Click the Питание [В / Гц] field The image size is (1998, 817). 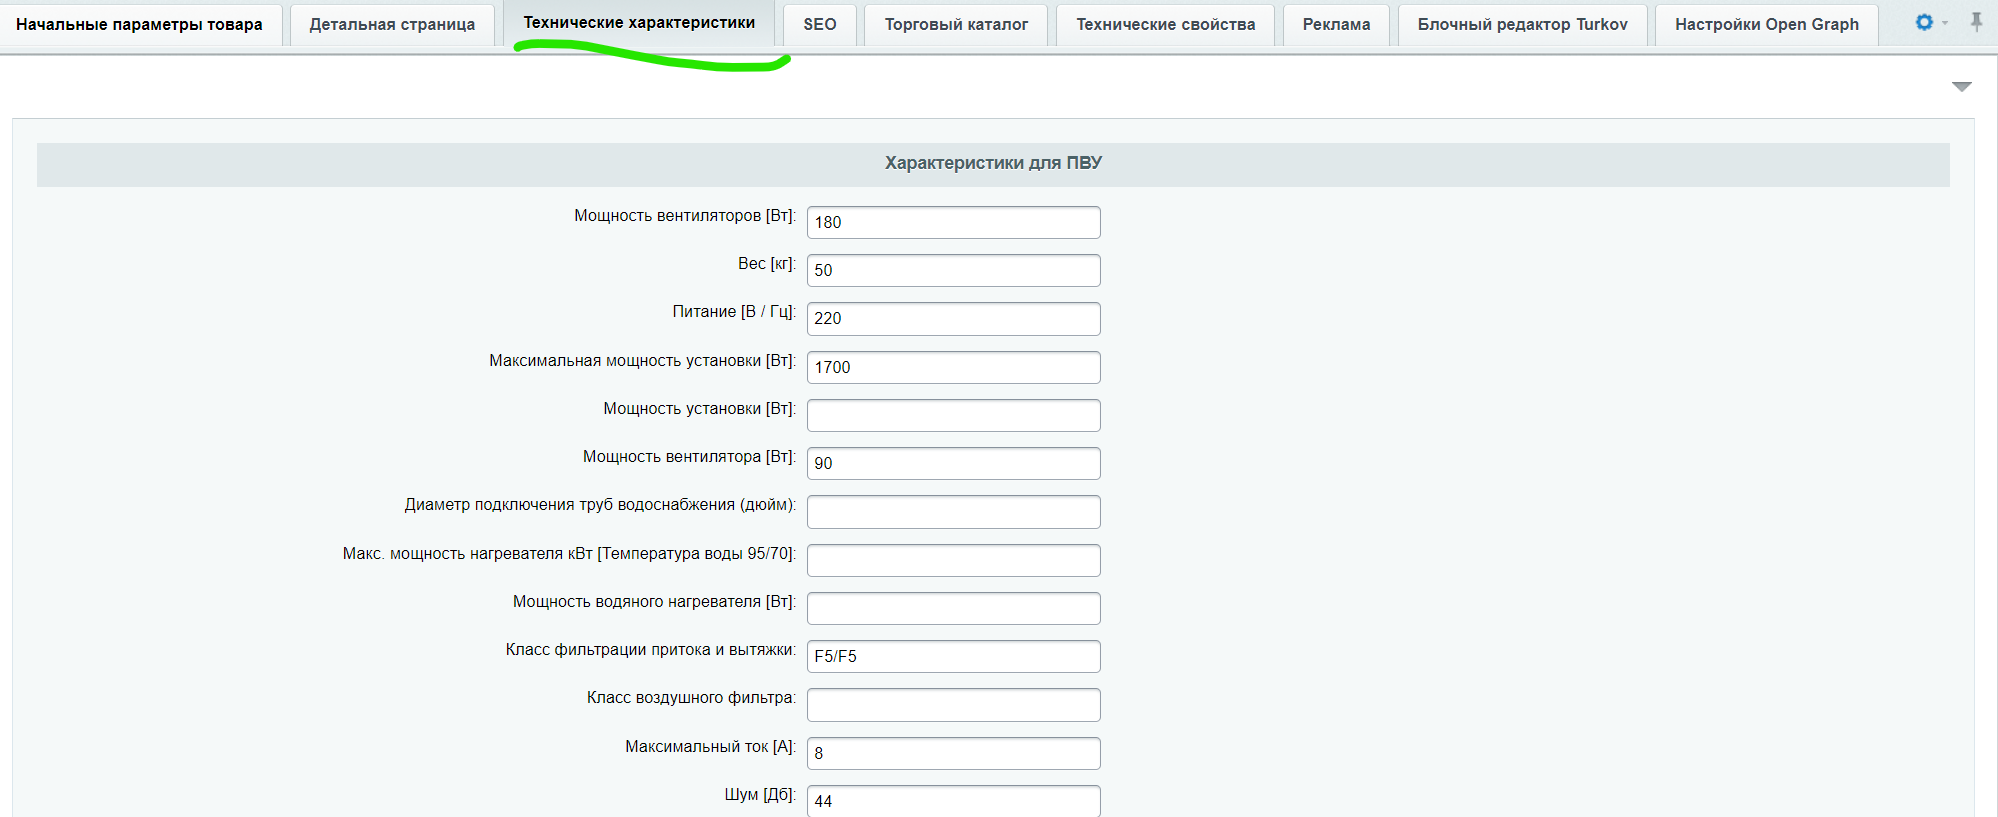pos(953,318)
